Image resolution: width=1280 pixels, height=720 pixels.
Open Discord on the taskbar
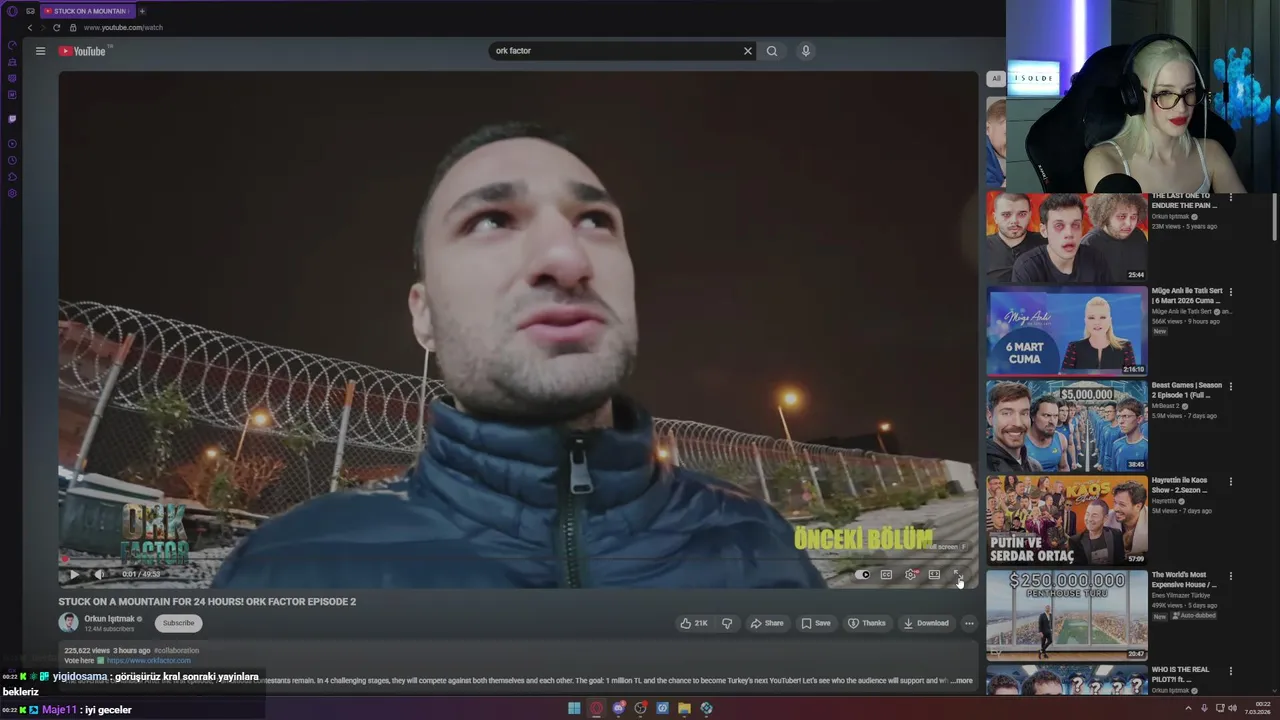619,708
